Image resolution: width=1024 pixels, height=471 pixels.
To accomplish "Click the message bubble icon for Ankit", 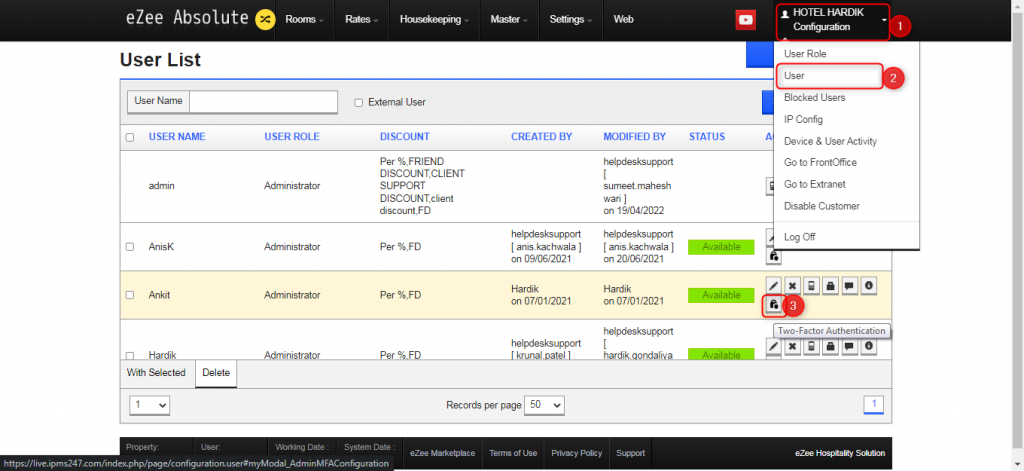I will (x=849, y=285).
